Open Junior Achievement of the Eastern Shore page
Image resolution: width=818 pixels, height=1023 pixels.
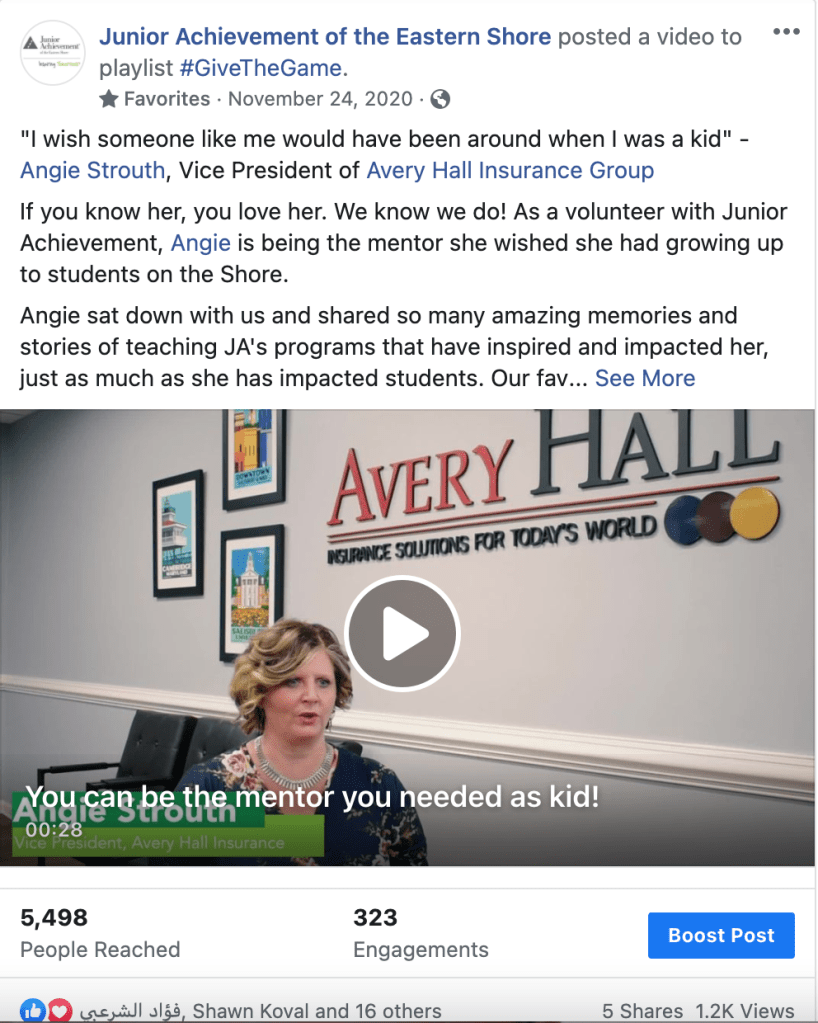point(325,37)
